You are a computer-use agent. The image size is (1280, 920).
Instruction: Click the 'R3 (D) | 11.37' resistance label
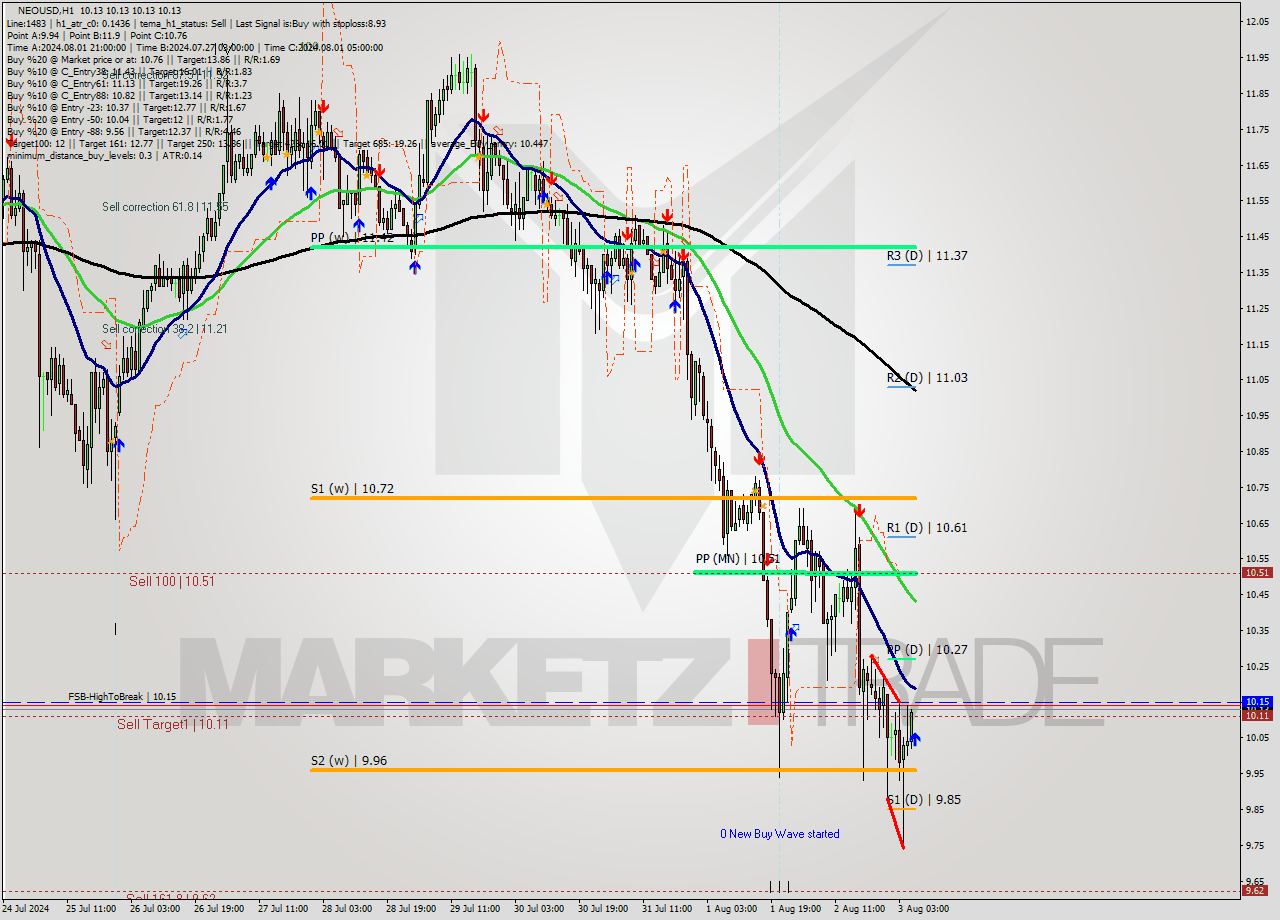(x=927, y=256)
